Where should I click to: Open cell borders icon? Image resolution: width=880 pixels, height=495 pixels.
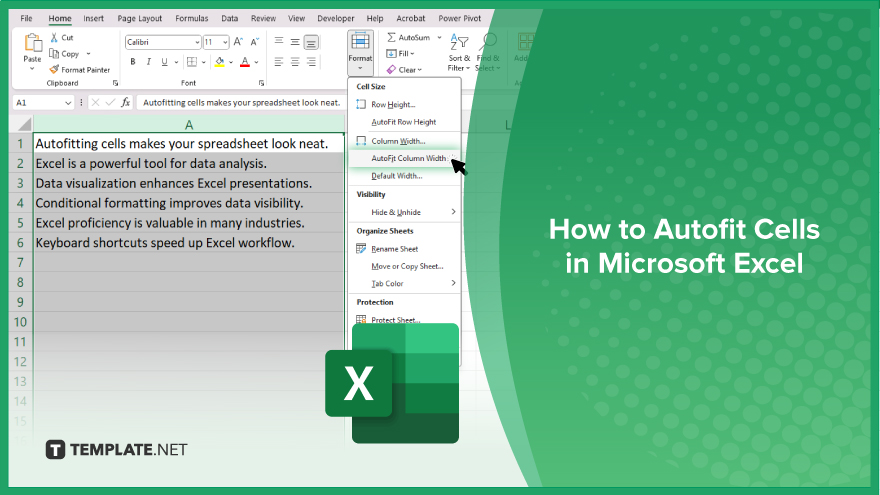[192, 62]
